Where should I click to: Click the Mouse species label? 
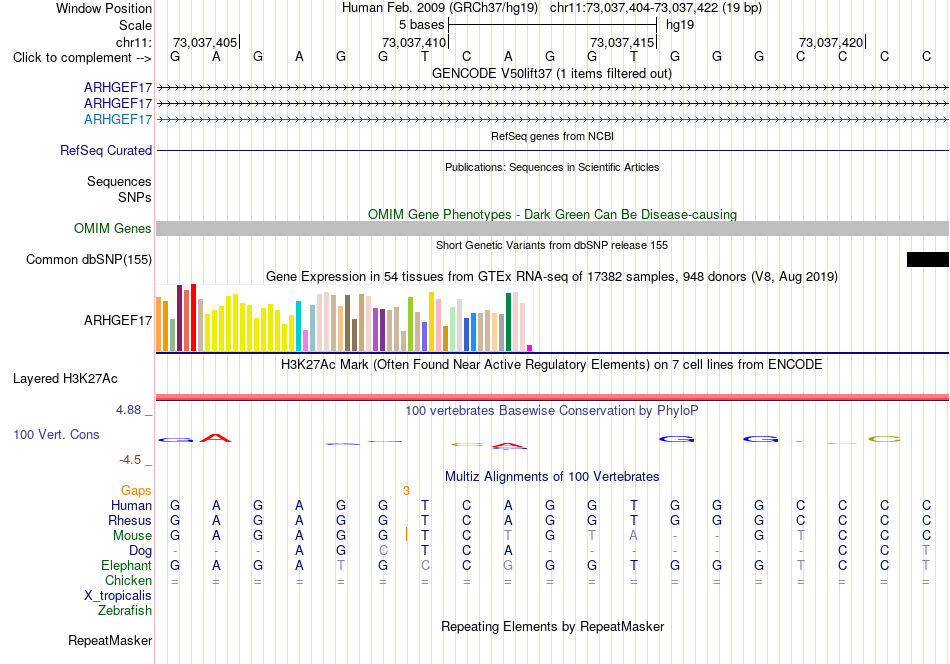[x=132, y=536]
